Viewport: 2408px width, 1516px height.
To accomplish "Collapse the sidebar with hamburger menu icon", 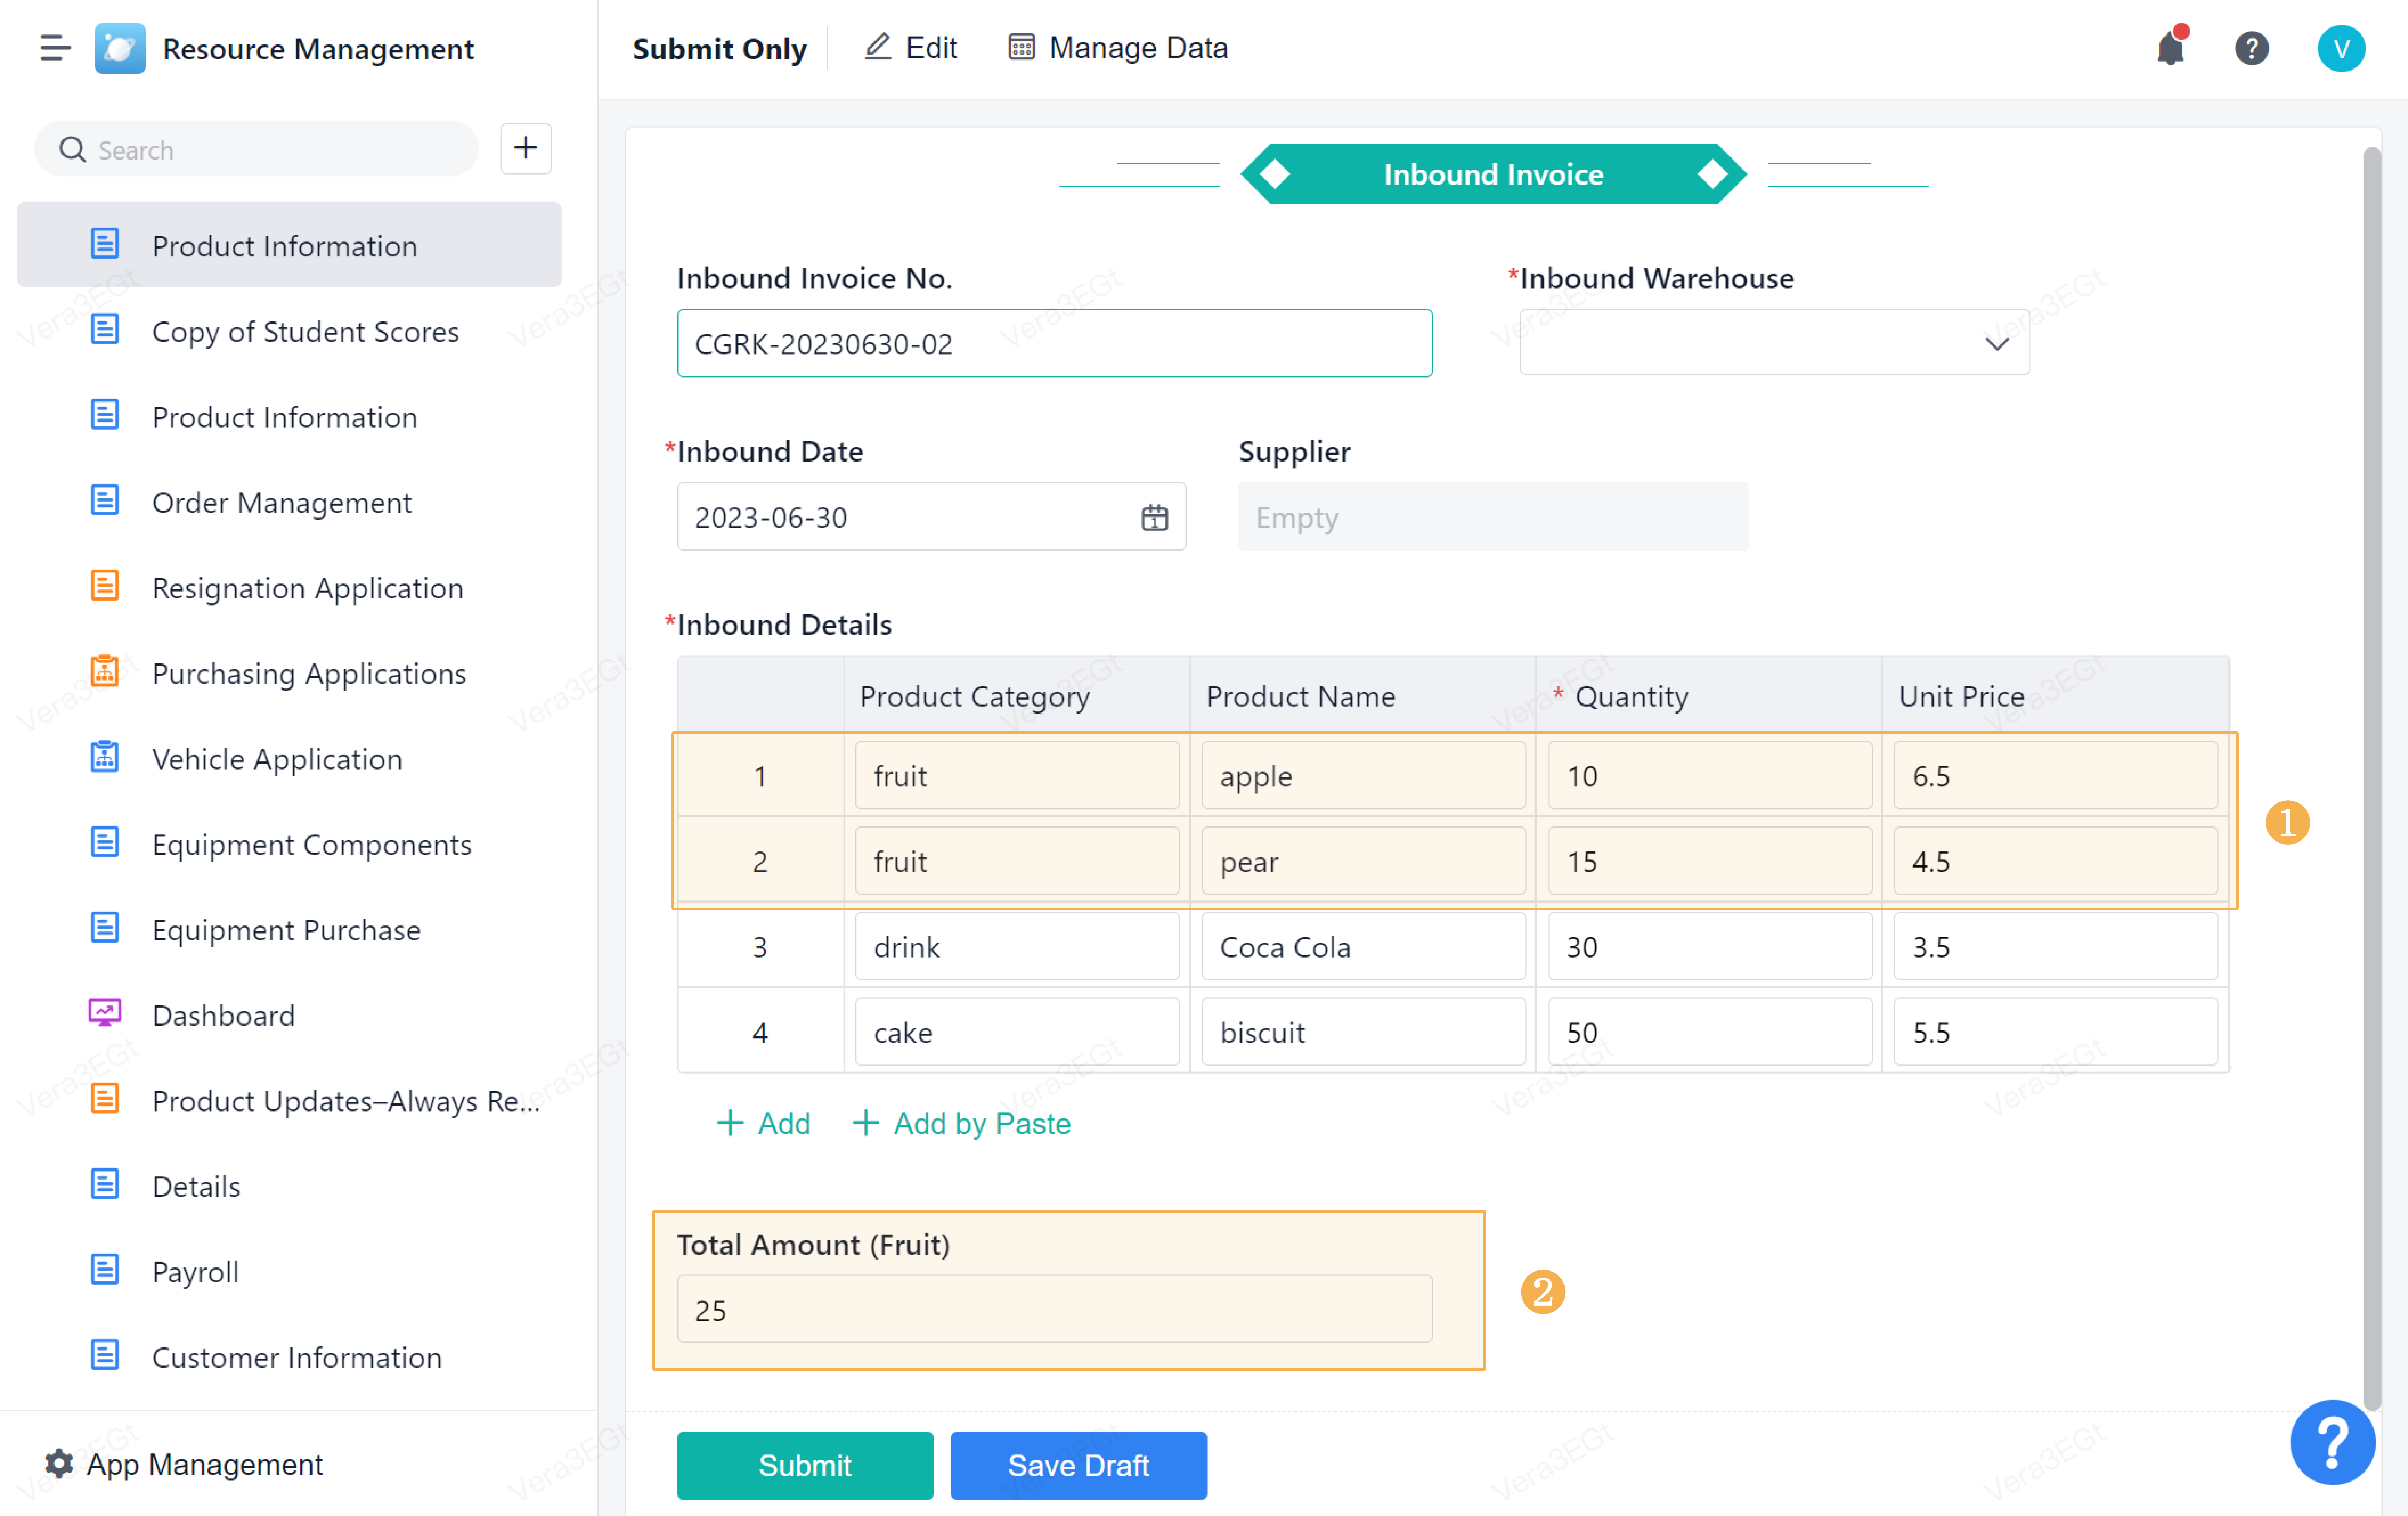I will 55,48.
